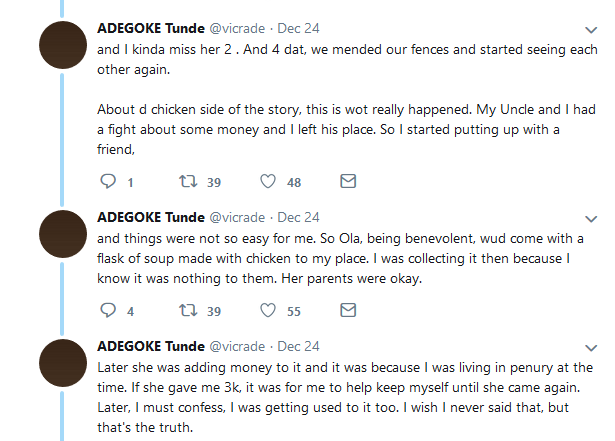The image size is (615, 441).
Task: Open the 'living in penury' tweet's chevron menu
Action: tap(591, 348)
